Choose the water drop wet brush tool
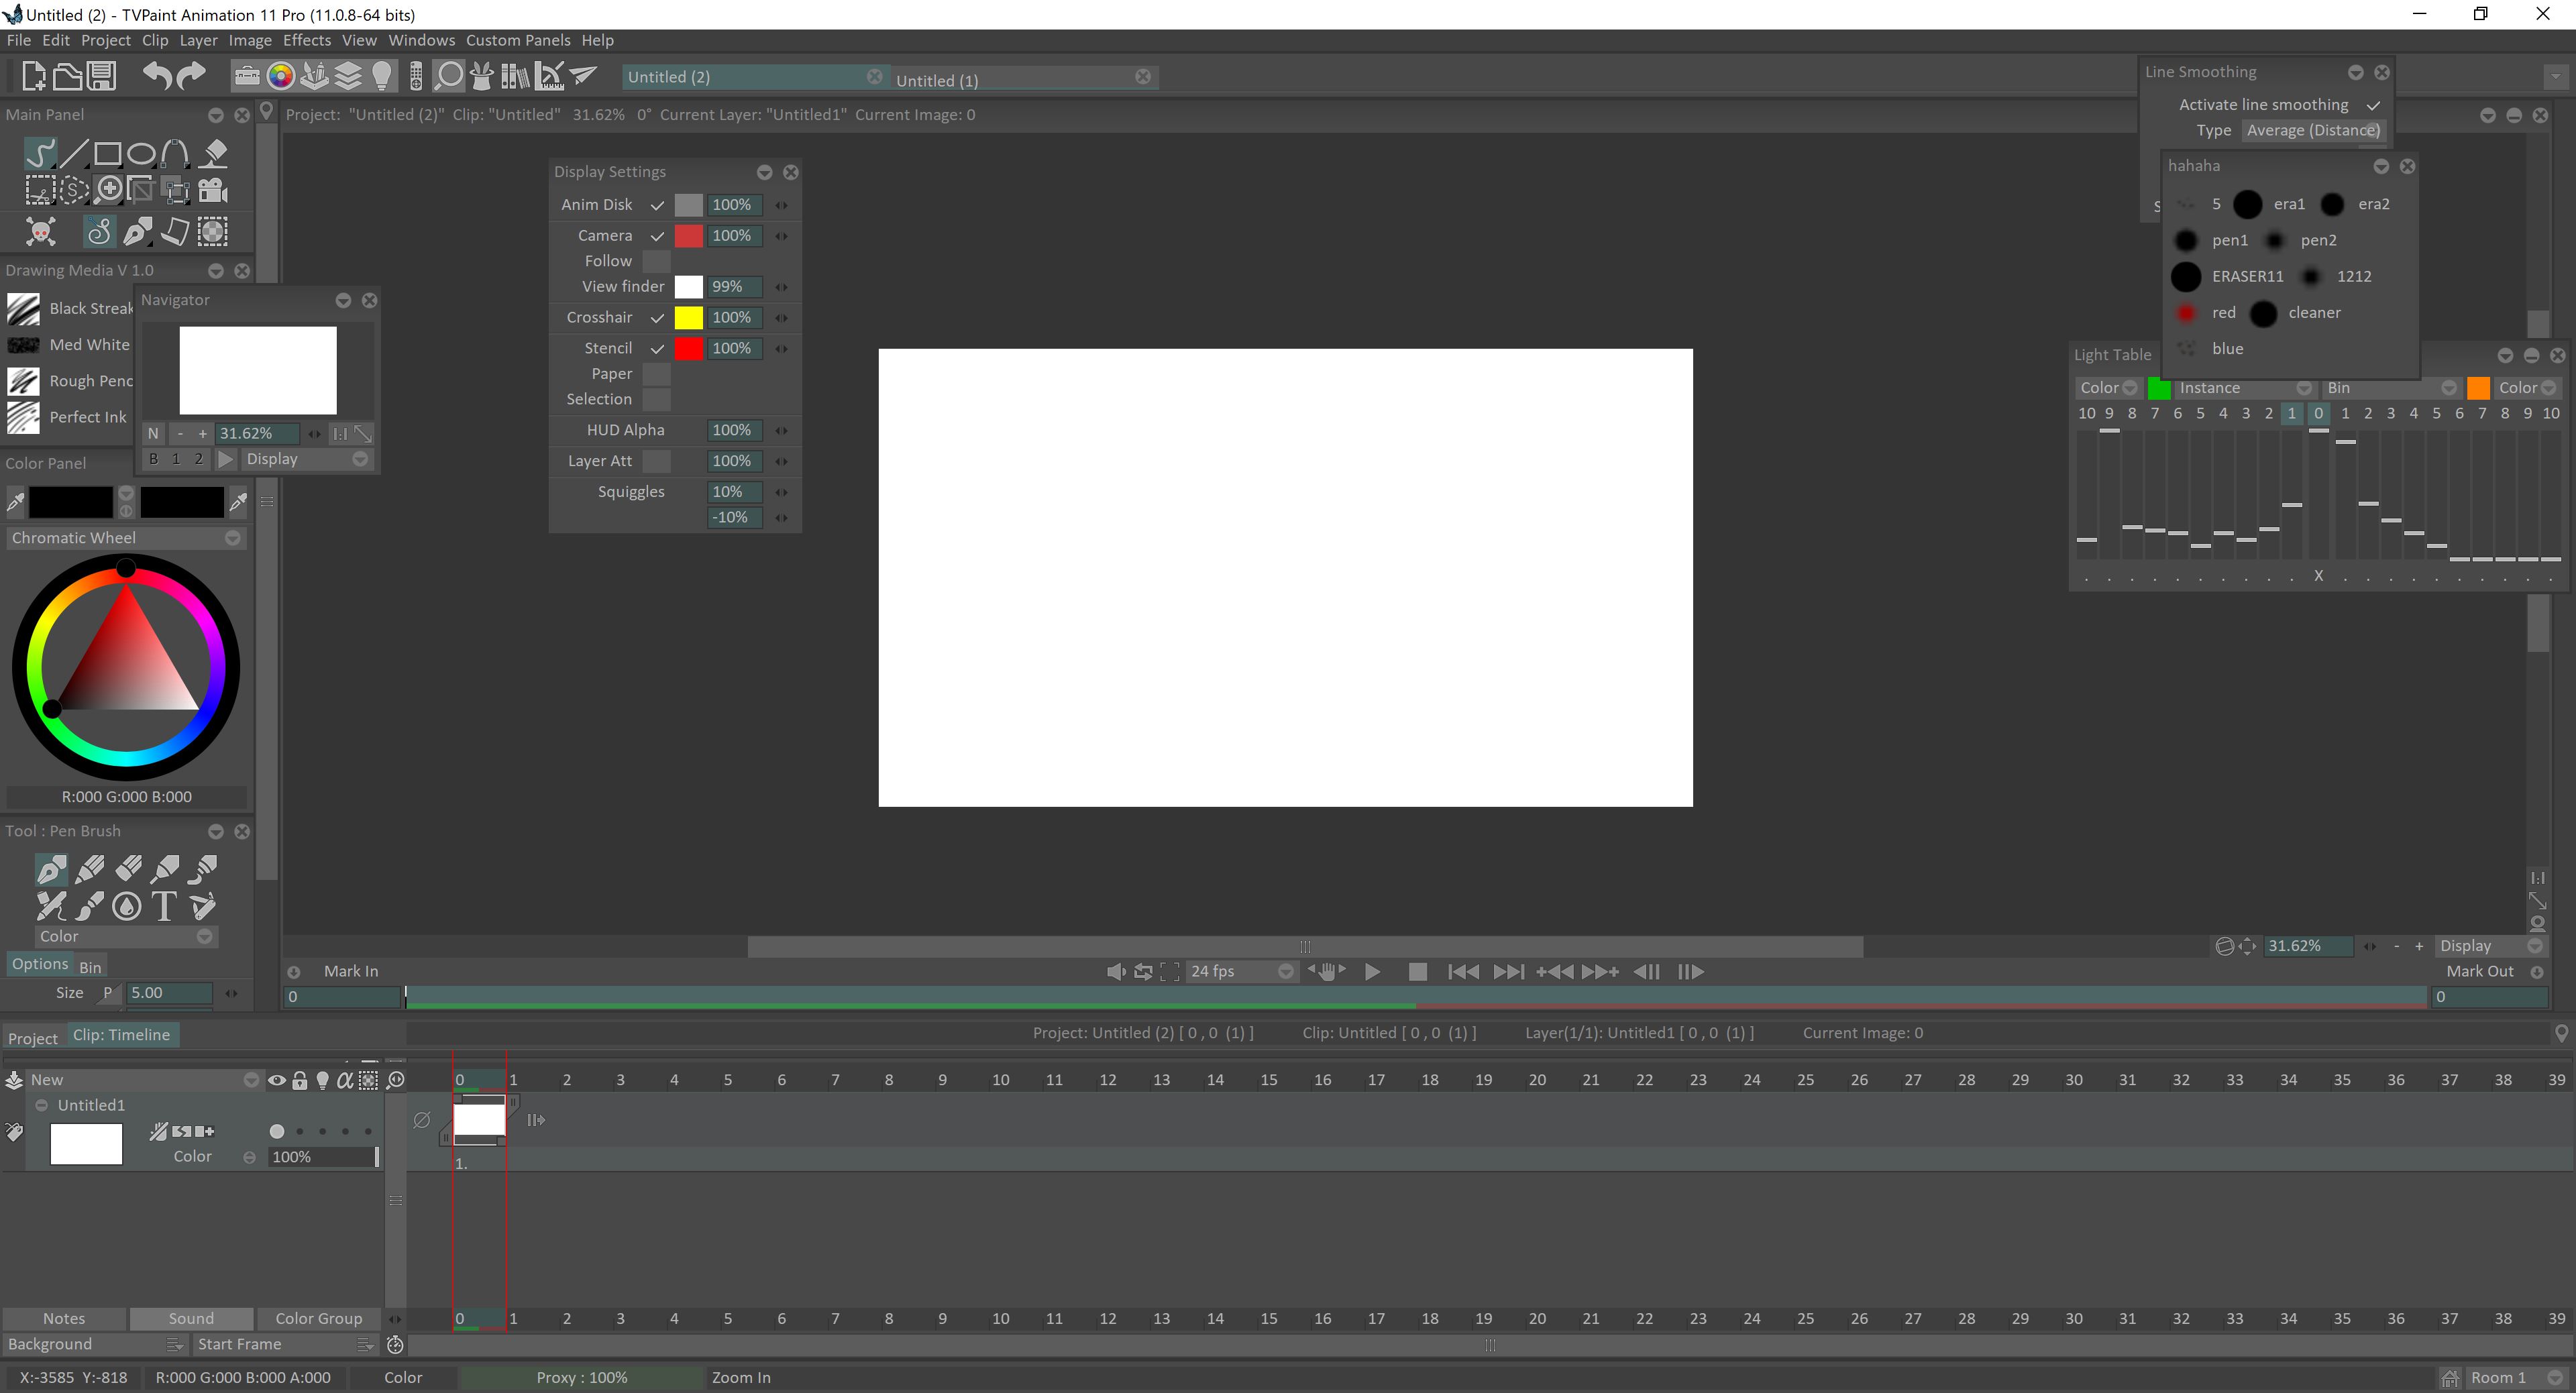Image resolution: width=2576 pixels, height=1393 pixels. tap(127, 906)
